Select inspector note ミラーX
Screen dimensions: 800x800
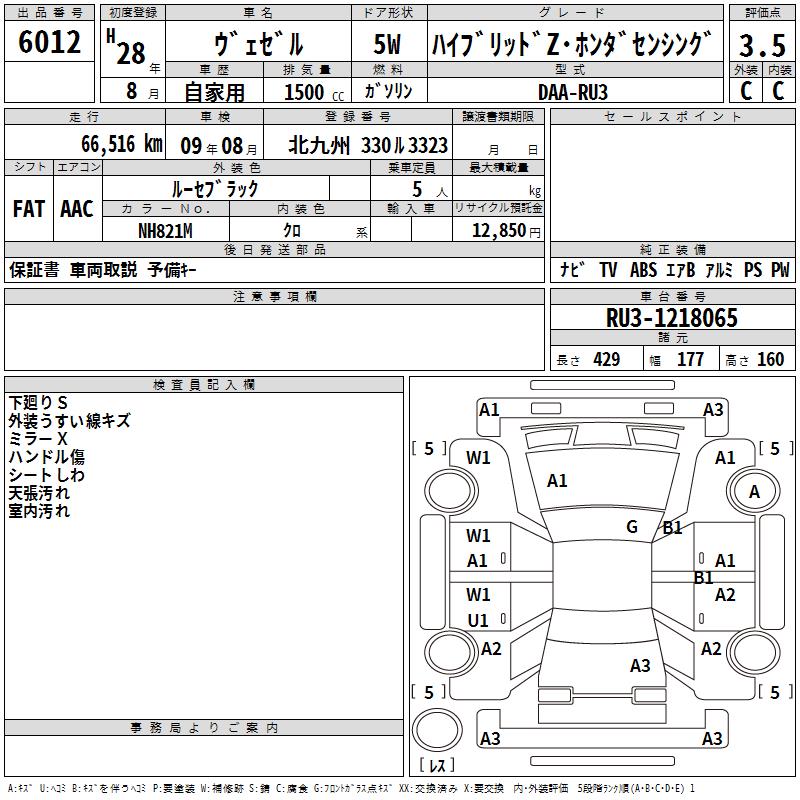click(x=38, y=439)
